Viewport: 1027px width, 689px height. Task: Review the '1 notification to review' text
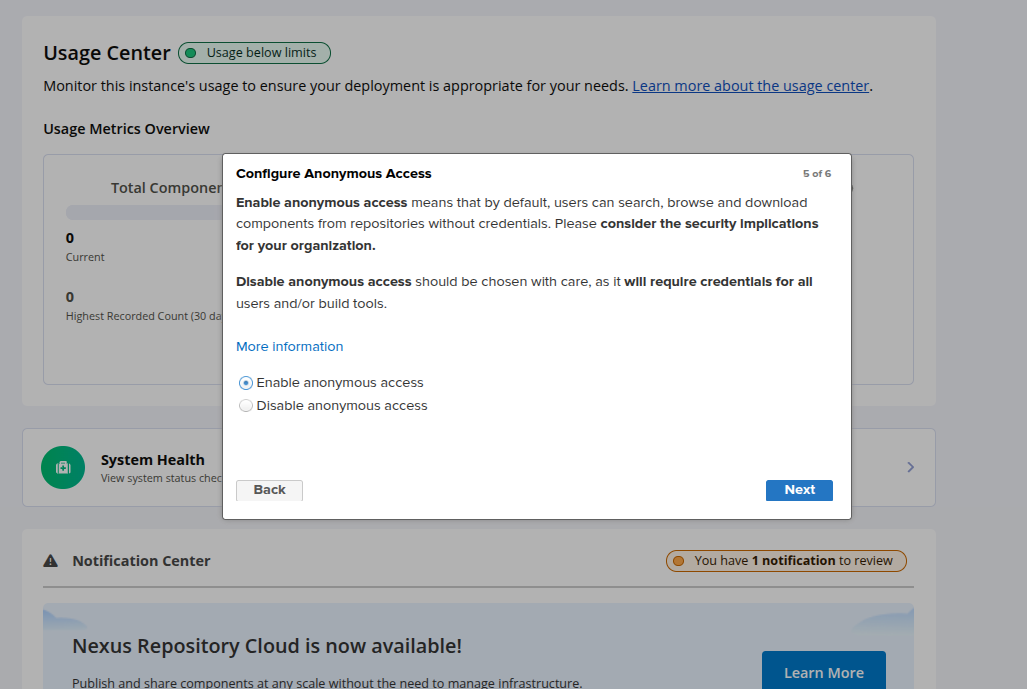click(x=793, y=561)
